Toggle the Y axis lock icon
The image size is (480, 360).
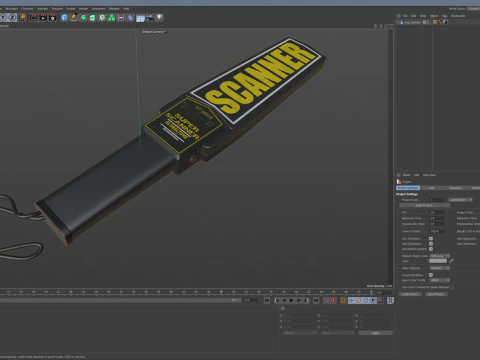pyautogui.click(x=4, y=17)
